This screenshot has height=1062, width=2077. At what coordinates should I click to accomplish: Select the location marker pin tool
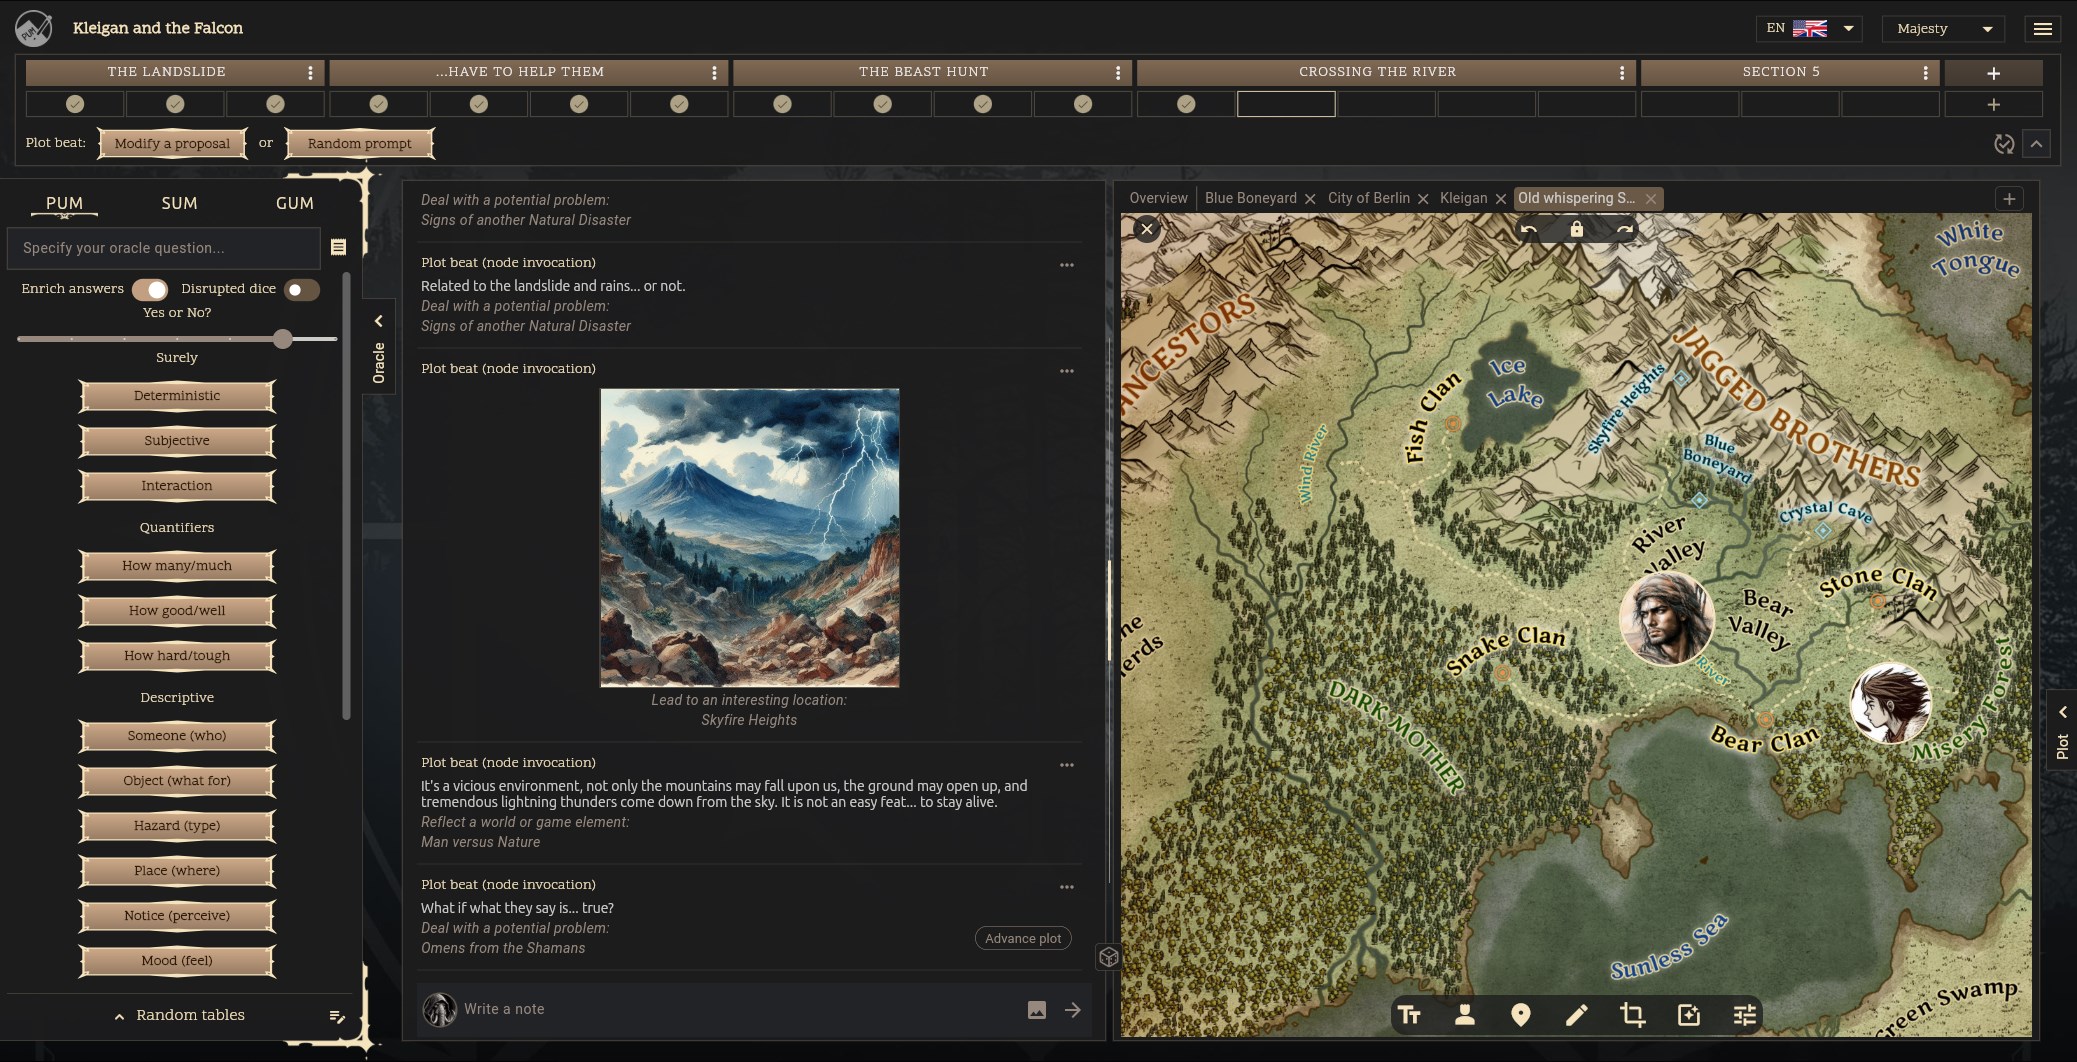(1521, 1015)
